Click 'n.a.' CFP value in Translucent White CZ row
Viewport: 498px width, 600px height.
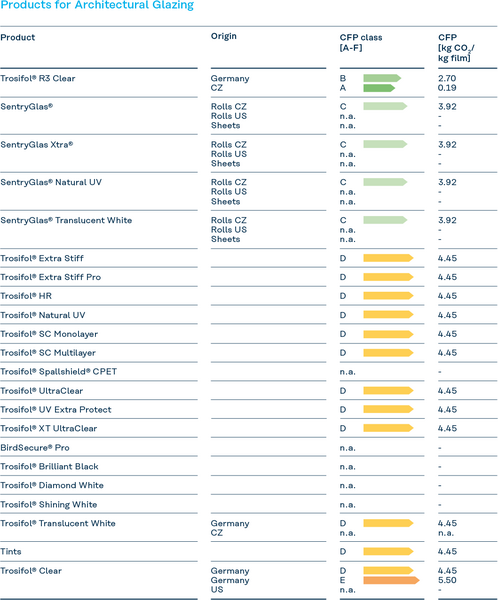click(x=446, y=533)
